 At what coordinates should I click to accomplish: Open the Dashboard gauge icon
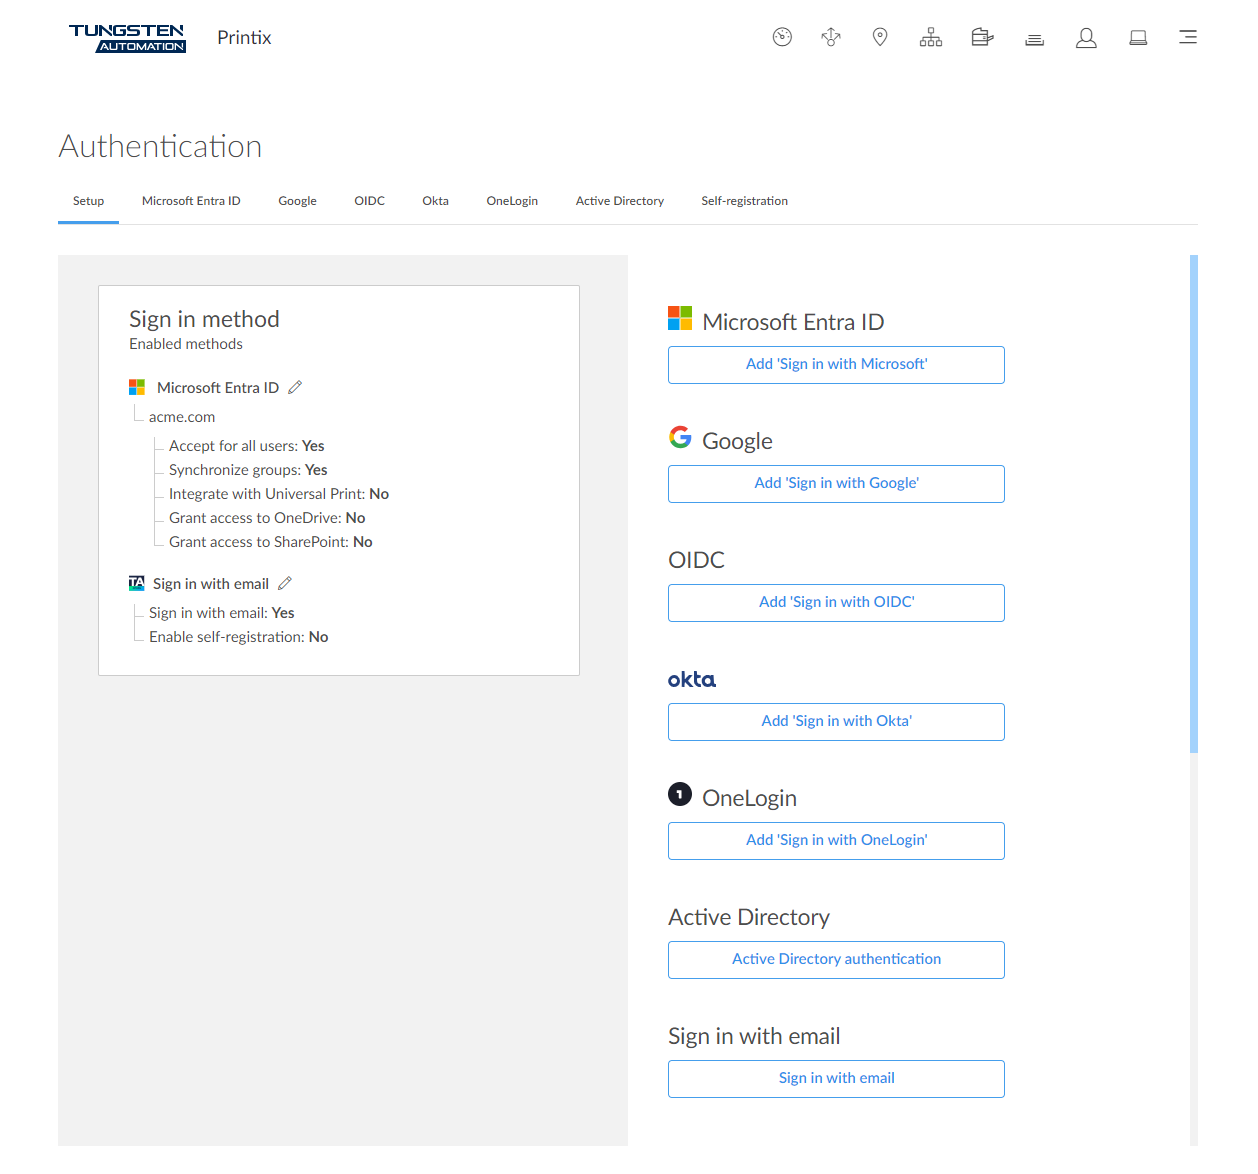click(782, 38)
